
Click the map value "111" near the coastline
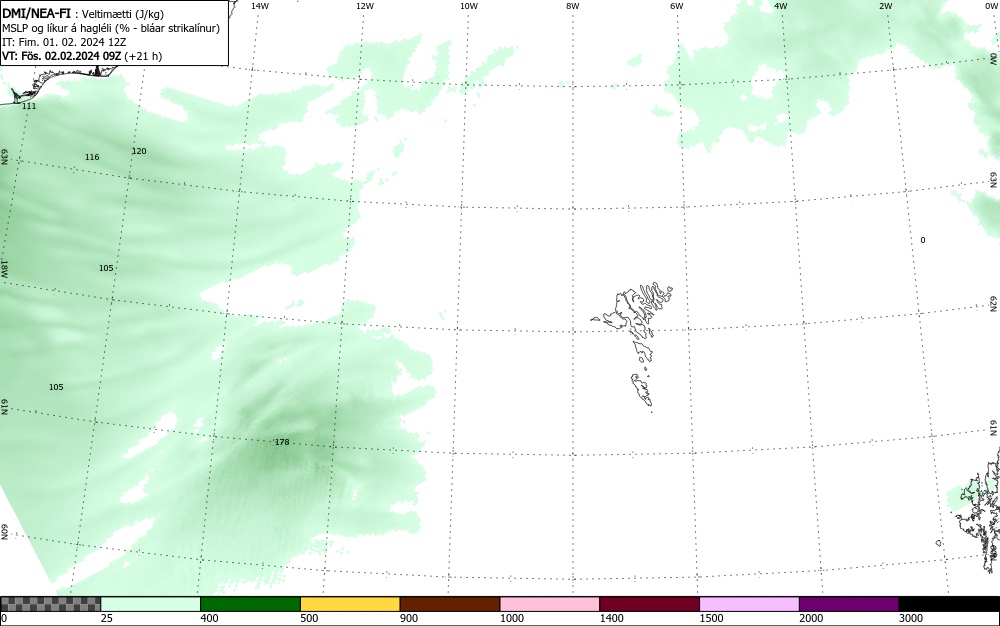coord(29,106)
